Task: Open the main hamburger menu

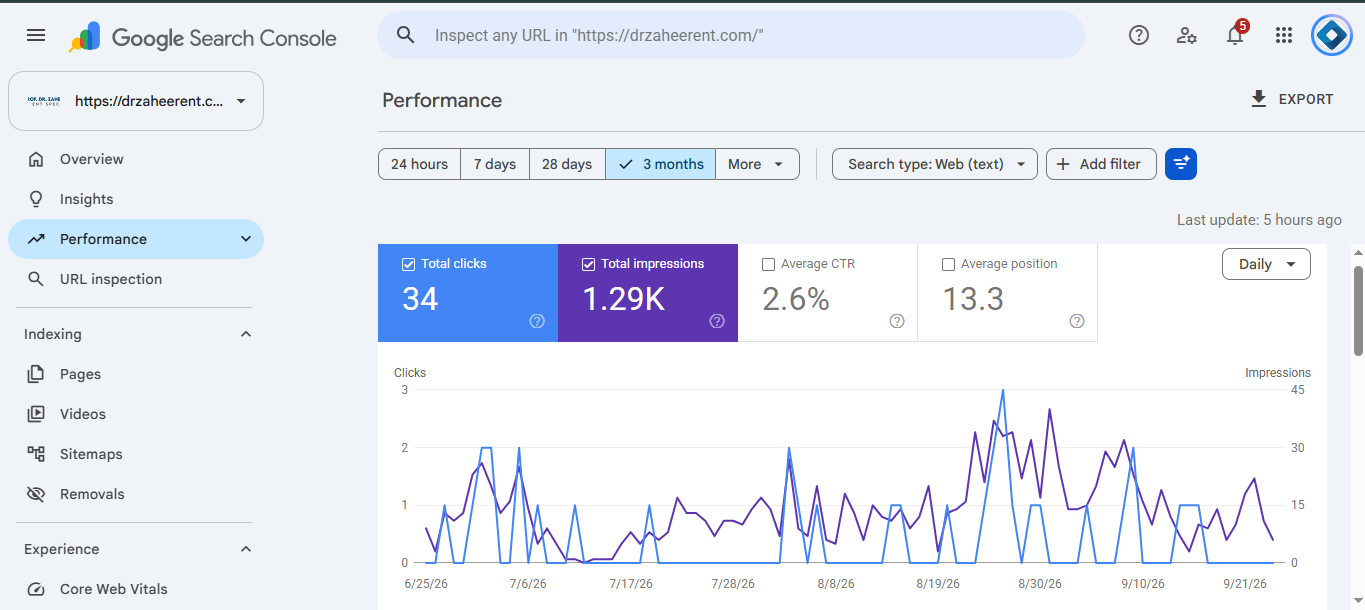Action: (36, 35)
